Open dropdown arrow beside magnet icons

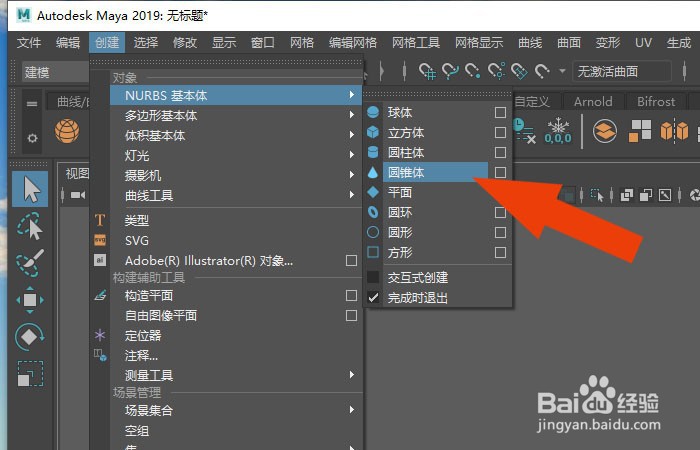tap(562, 71)
